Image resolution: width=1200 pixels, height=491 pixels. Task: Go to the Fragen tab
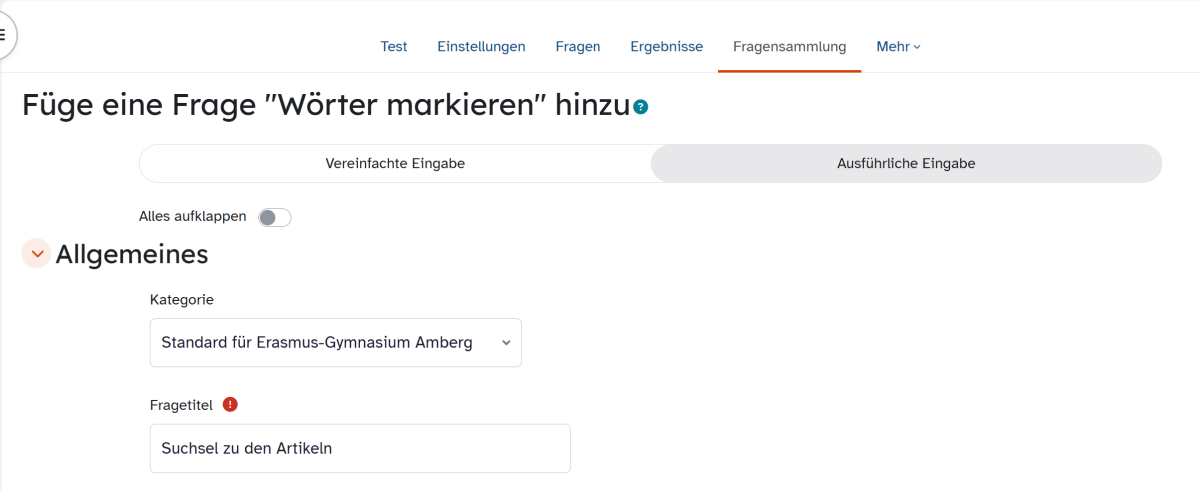(578, 46)
